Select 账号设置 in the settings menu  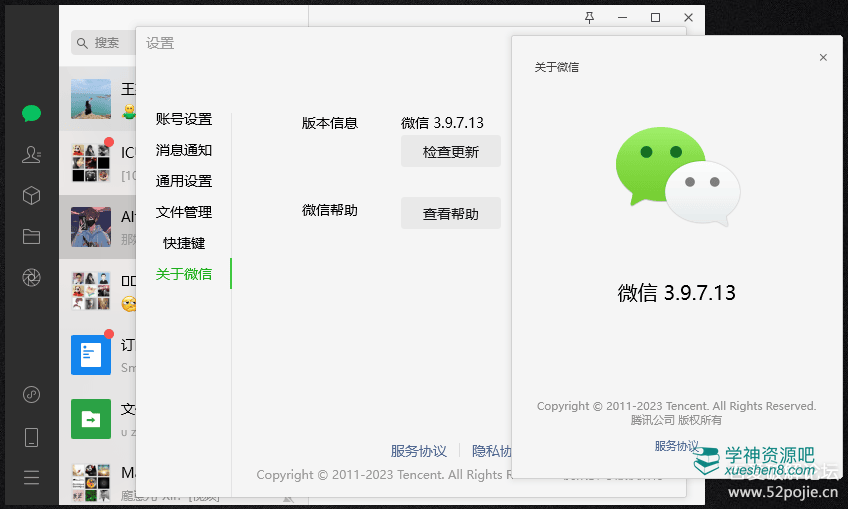[x=184, y=119]
